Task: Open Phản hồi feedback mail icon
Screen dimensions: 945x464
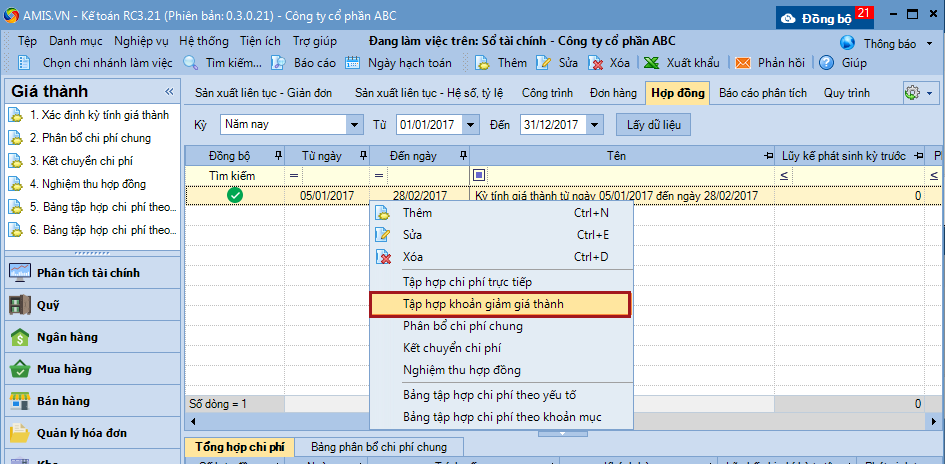Action: [743, 62]
